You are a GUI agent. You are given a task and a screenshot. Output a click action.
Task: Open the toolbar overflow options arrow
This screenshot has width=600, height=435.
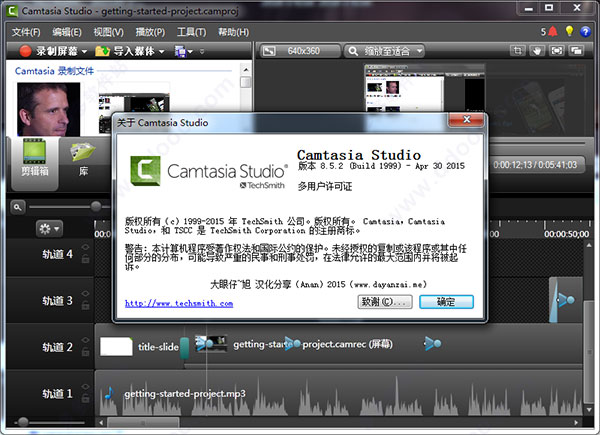tap(202, 51)
